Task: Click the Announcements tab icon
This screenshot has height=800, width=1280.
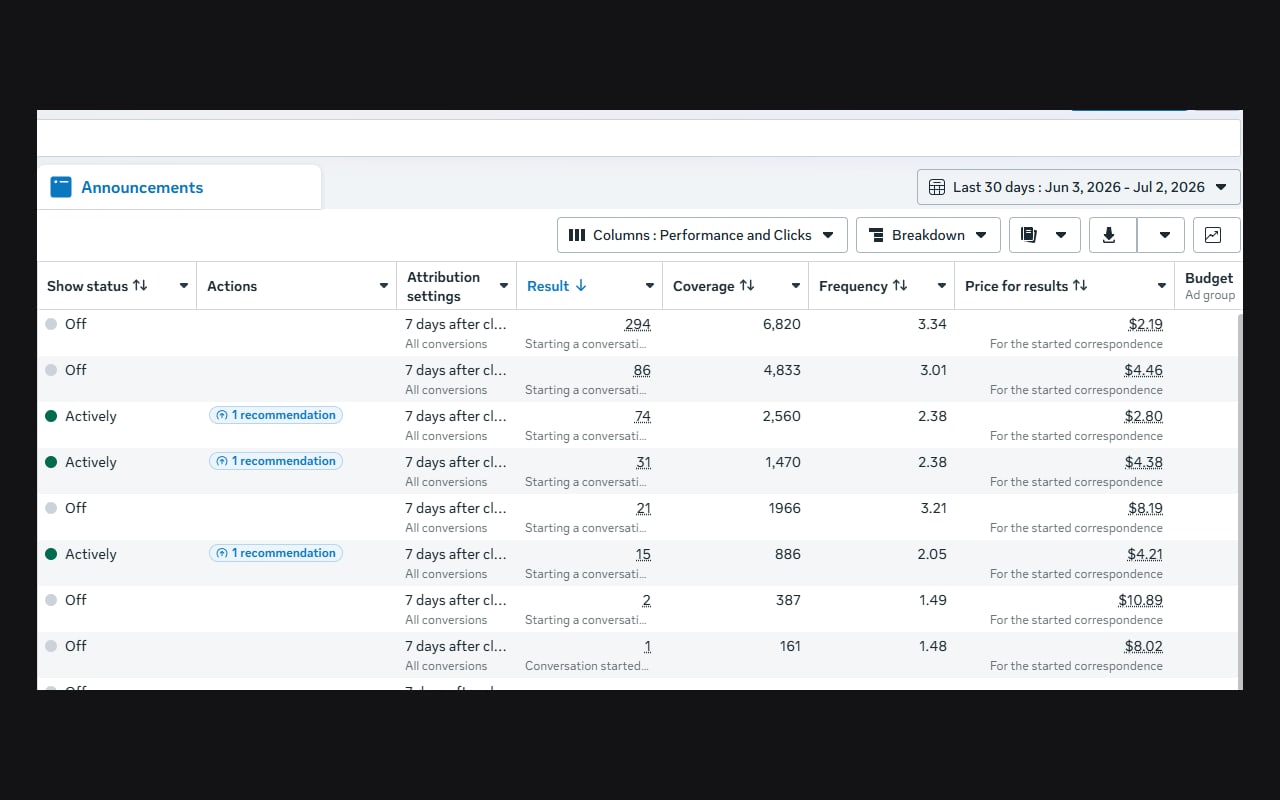Action: pyautogui.click(x=61, y=187)
